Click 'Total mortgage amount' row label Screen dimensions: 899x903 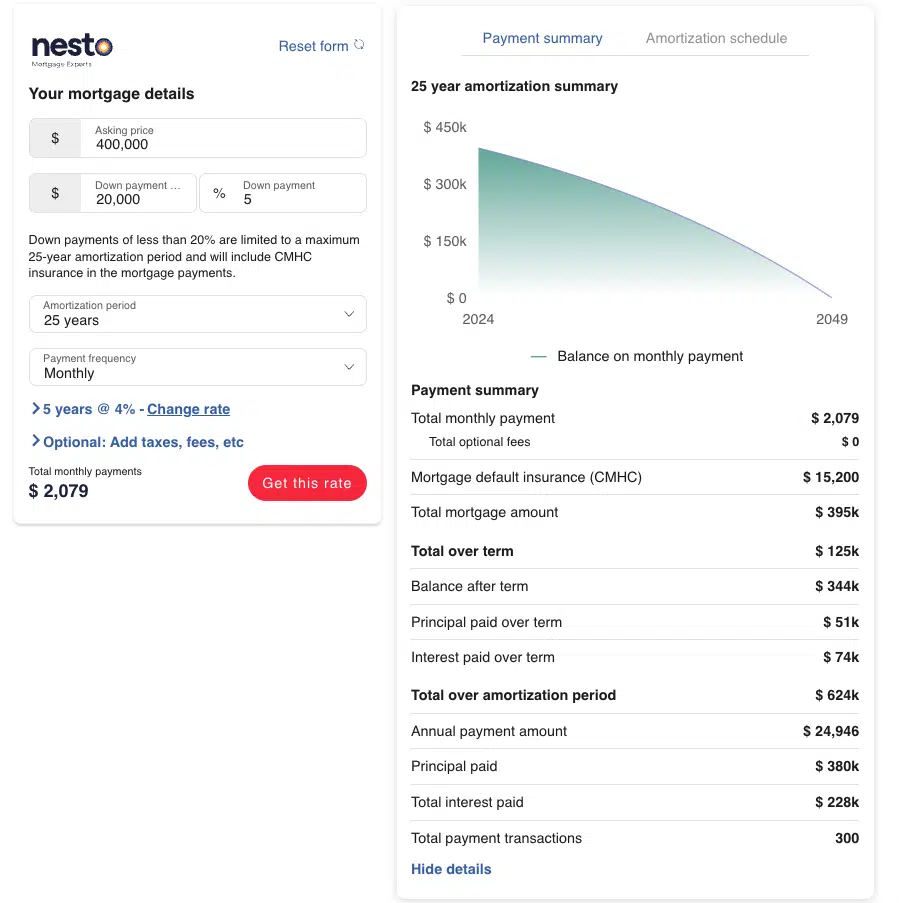(484, 512)
